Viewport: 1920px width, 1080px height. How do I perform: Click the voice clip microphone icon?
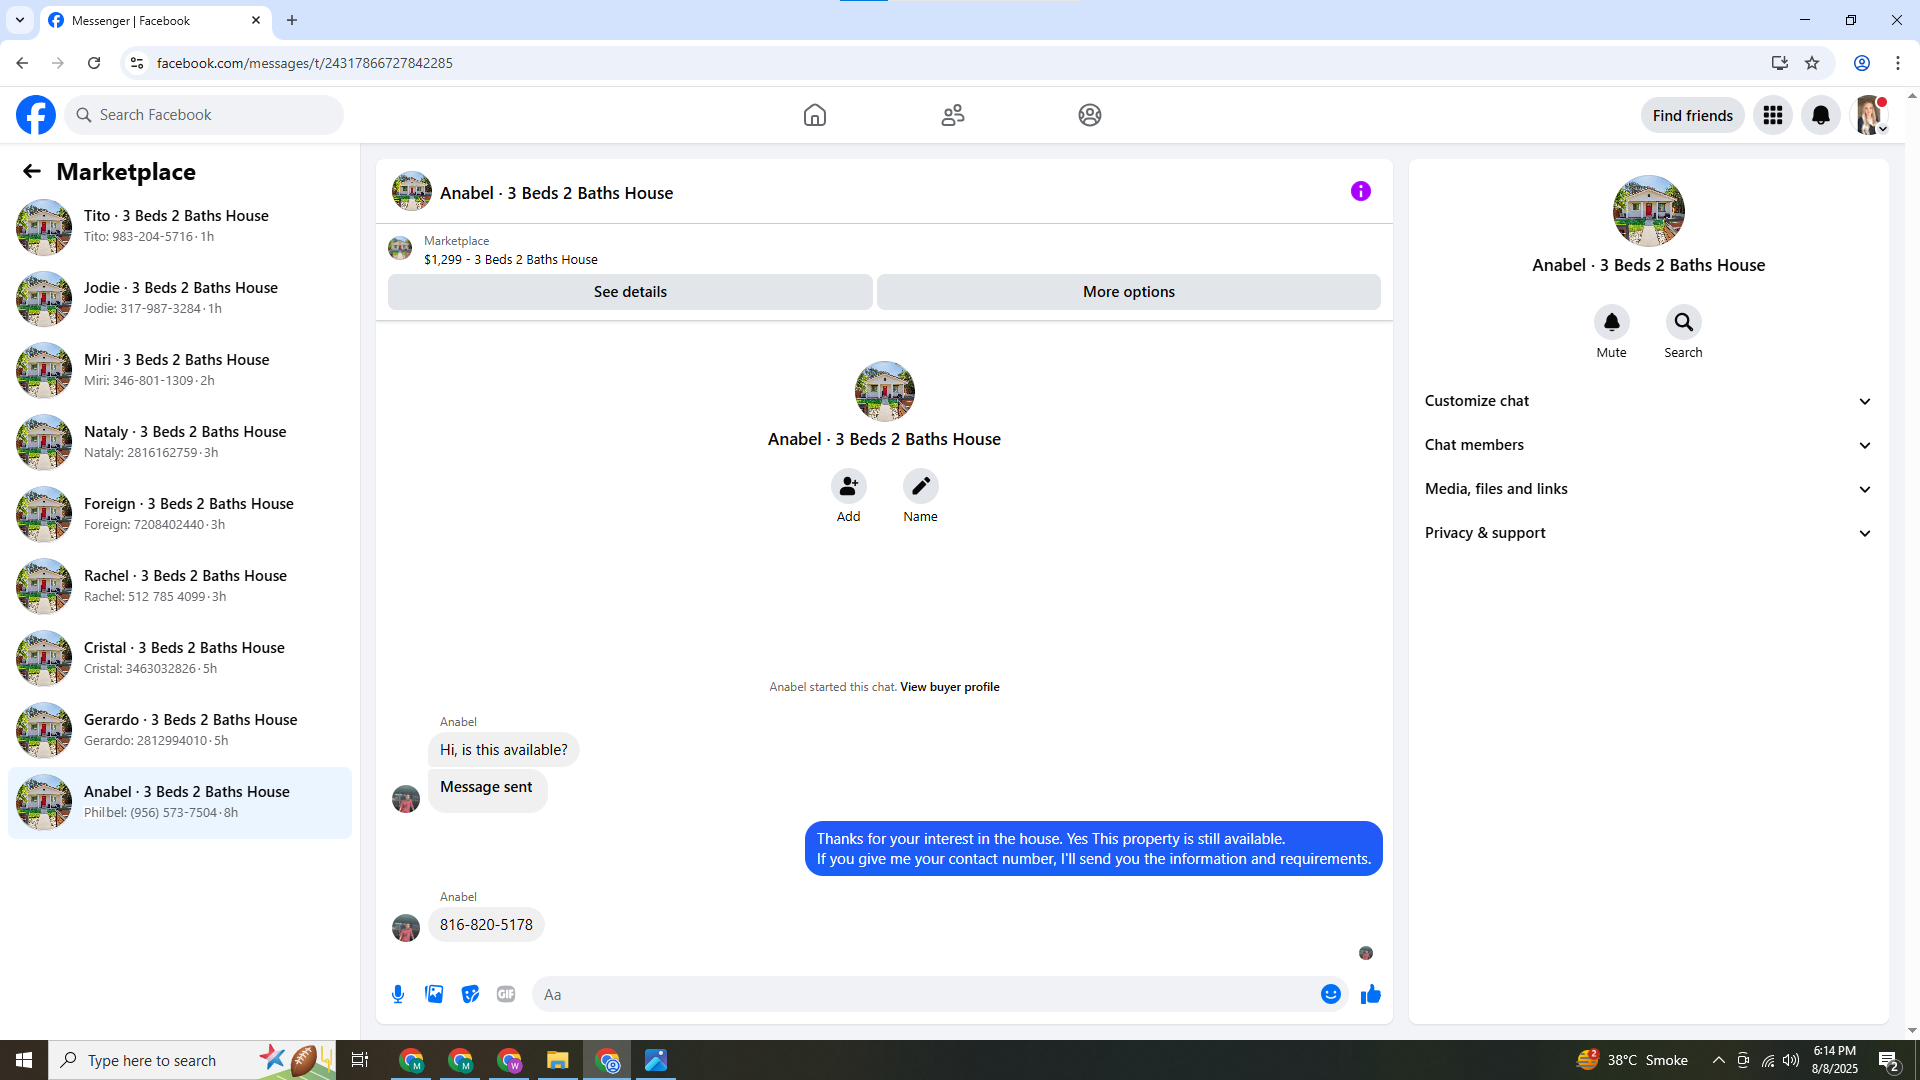[398, 994]
